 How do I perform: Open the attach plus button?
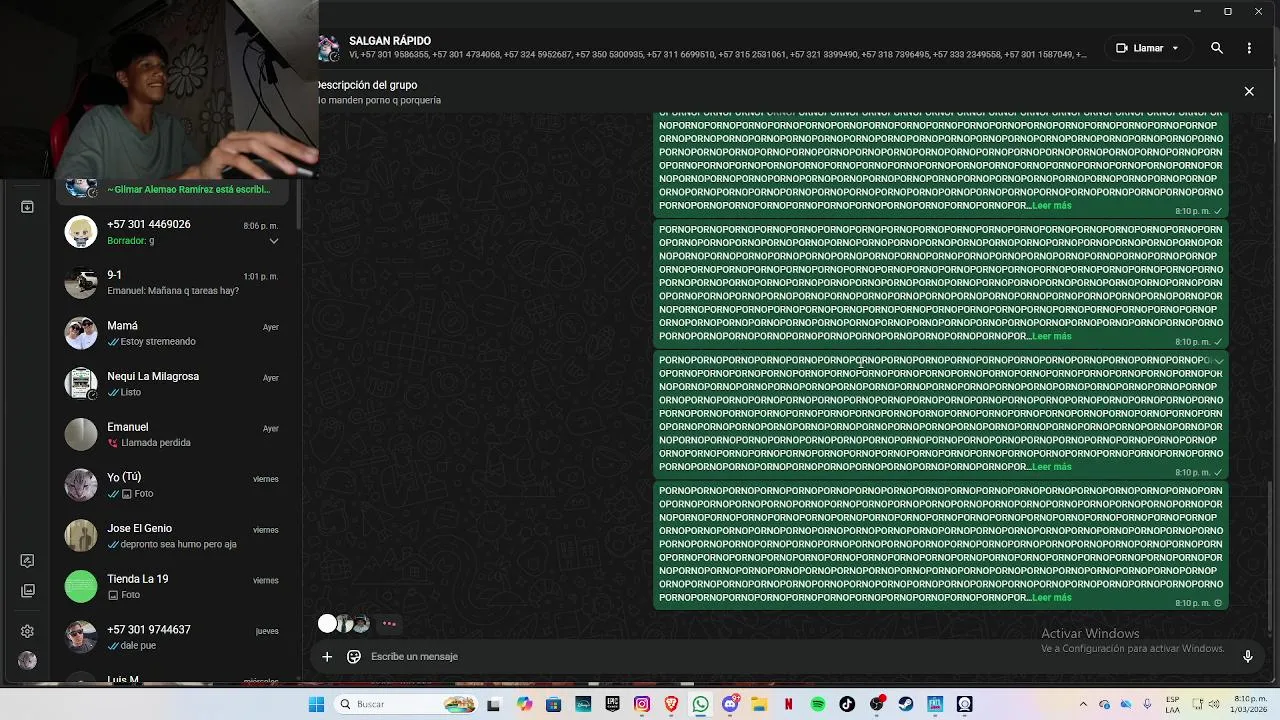click(327, 657)
